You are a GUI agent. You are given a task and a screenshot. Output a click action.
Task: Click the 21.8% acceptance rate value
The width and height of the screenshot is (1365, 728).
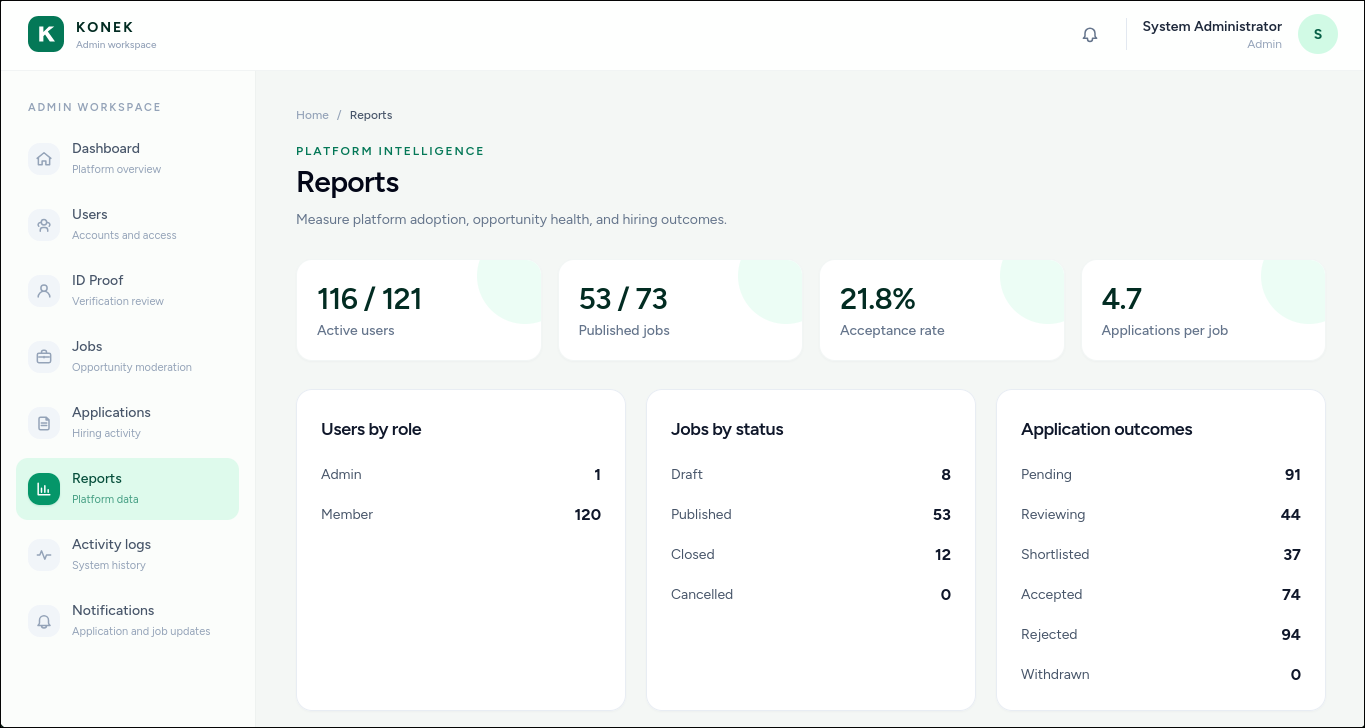pos(878,299)
